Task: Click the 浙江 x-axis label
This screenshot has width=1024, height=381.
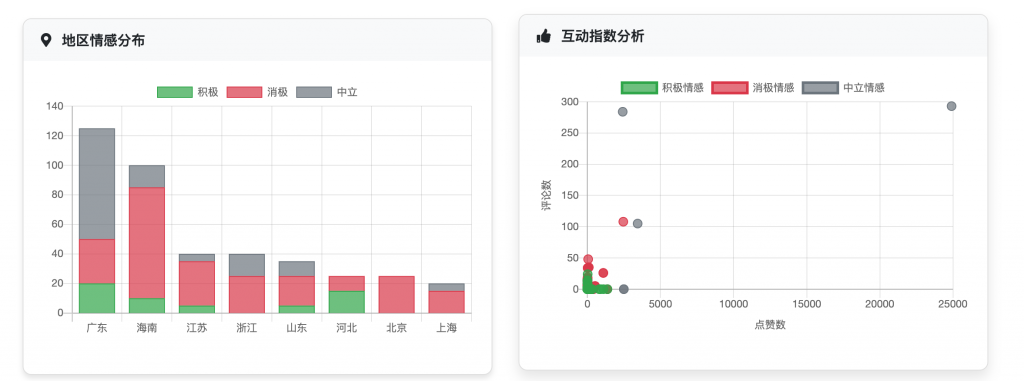Action: pyautogui.click(x=247, y=328)
